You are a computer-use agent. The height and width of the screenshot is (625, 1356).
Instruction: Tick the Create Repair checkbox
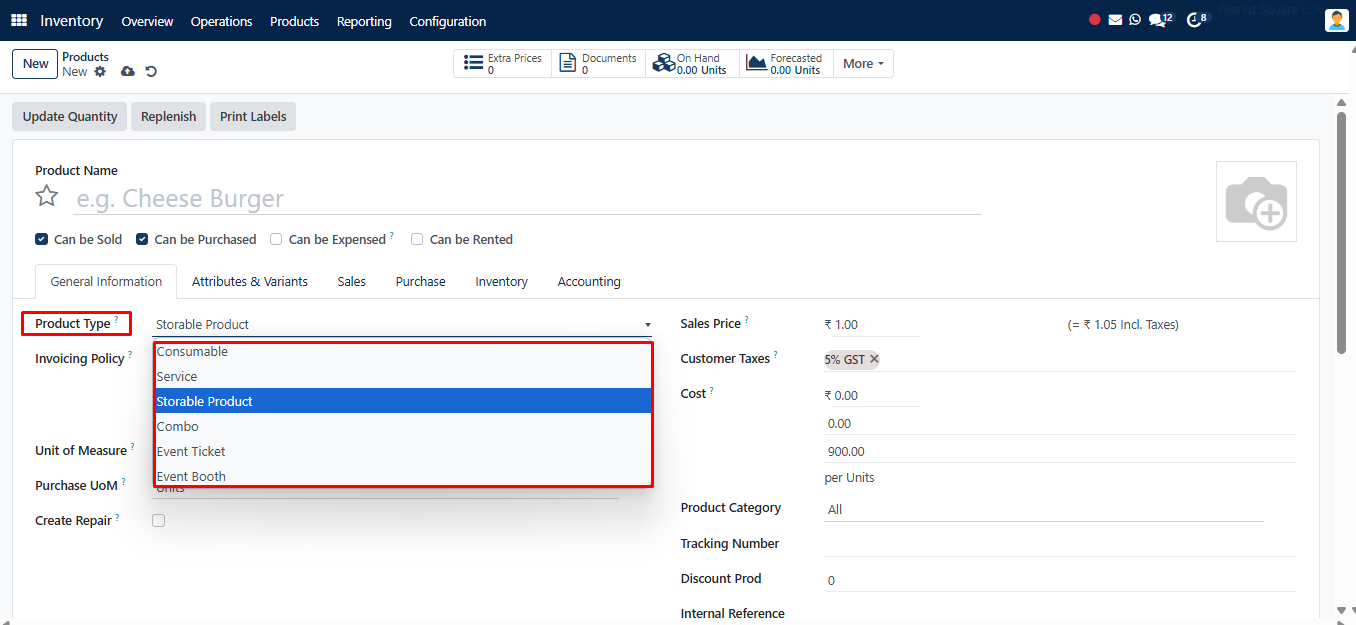coord(158,521)
